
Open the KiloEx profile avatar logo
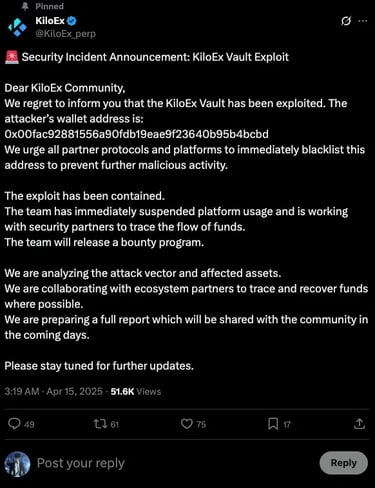tap(17, 27)
